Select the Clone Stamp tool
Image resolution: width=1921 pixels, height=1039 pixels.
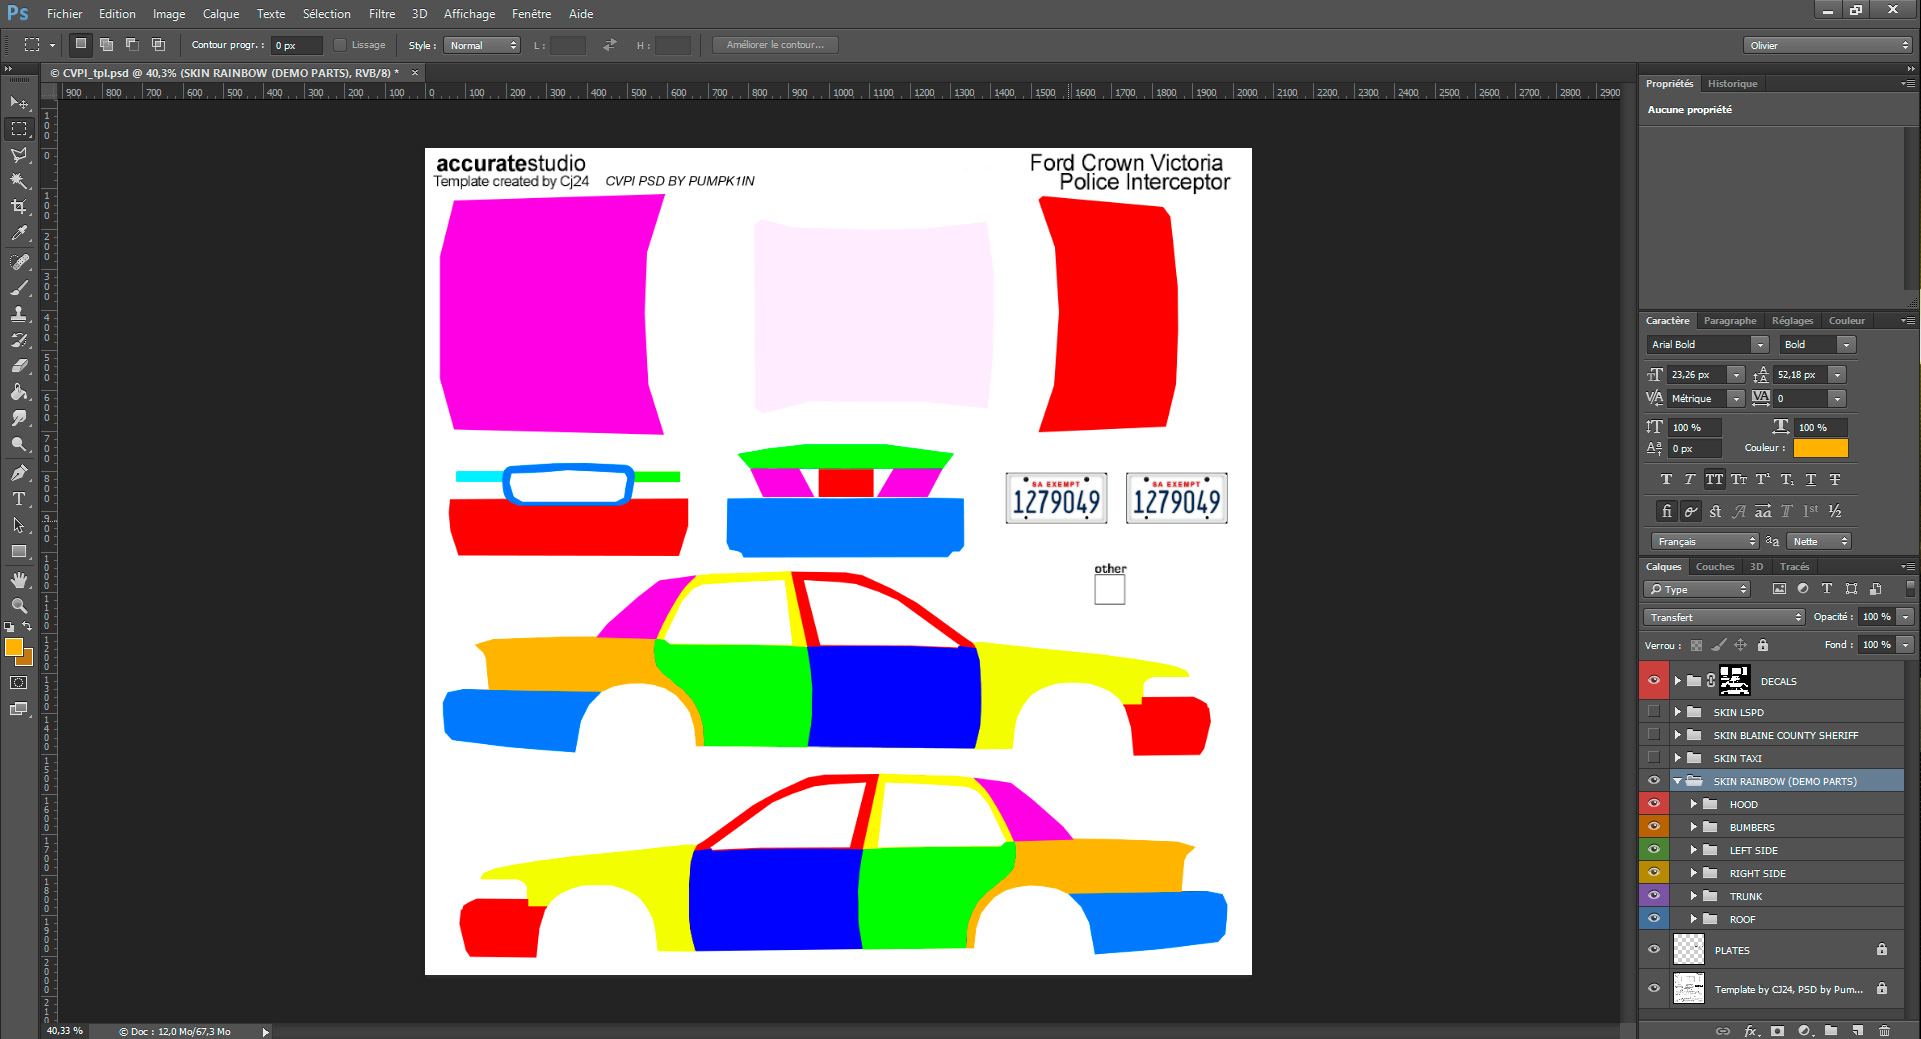[19, 314]
